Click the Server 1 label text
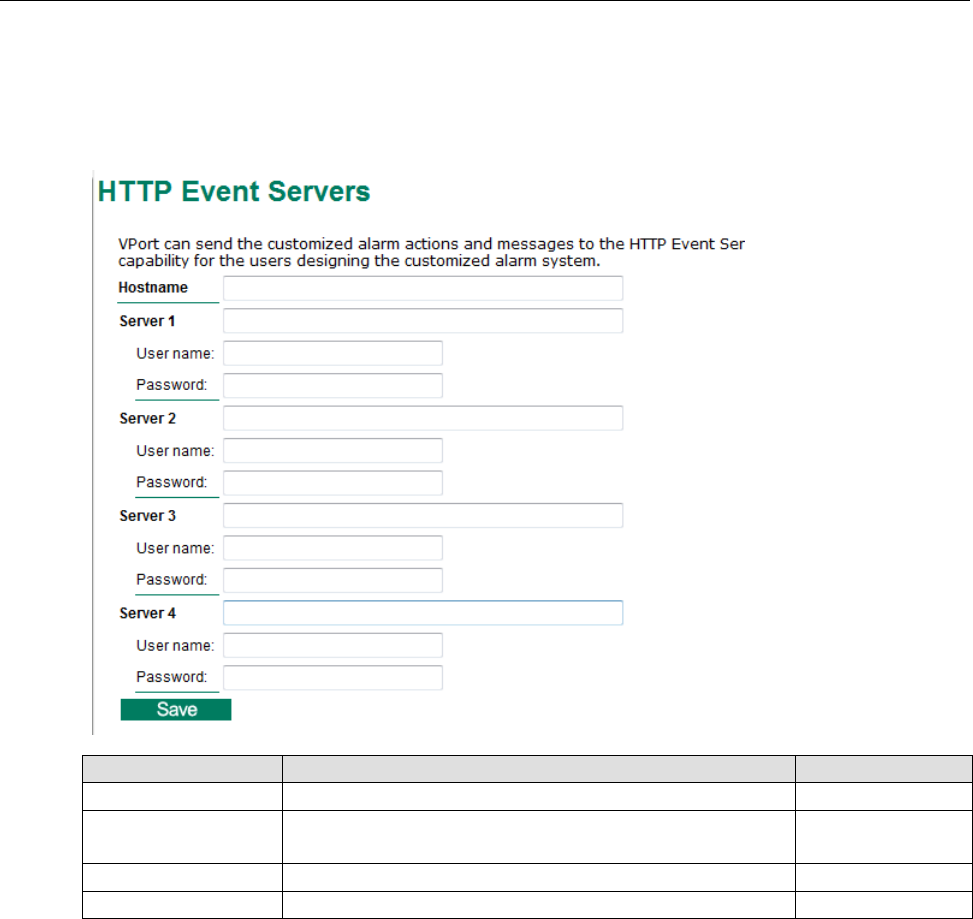Viewport: 973px width, 919px height. (148, 321)
